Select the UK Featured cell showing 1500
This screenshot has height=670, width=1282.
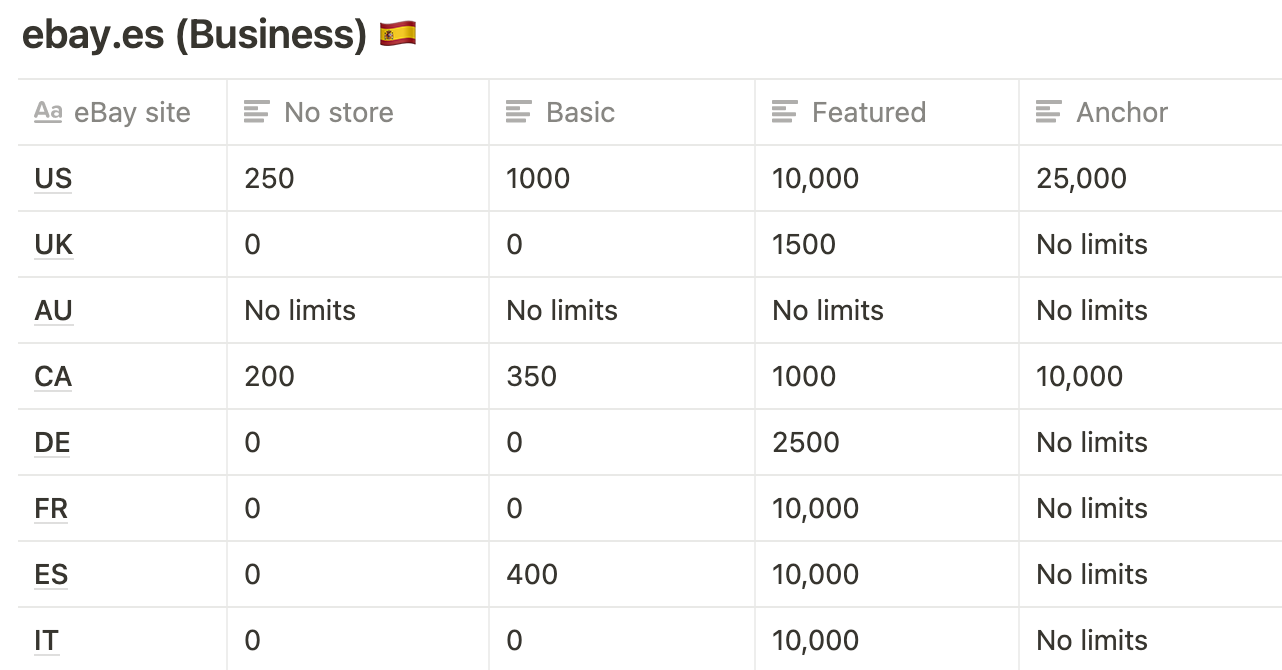pyautogui.click(x=887, y=244)
